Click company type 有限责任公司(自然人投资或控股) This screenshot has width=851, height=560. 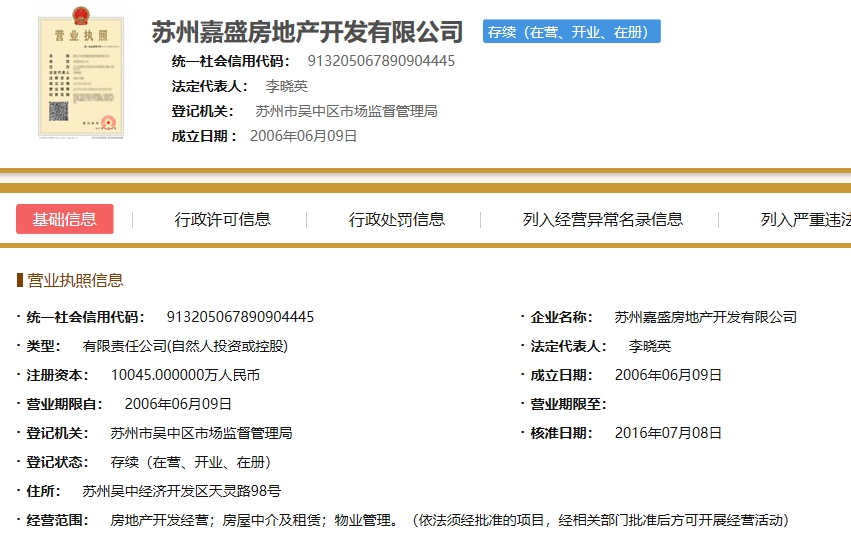coord(185,346)
